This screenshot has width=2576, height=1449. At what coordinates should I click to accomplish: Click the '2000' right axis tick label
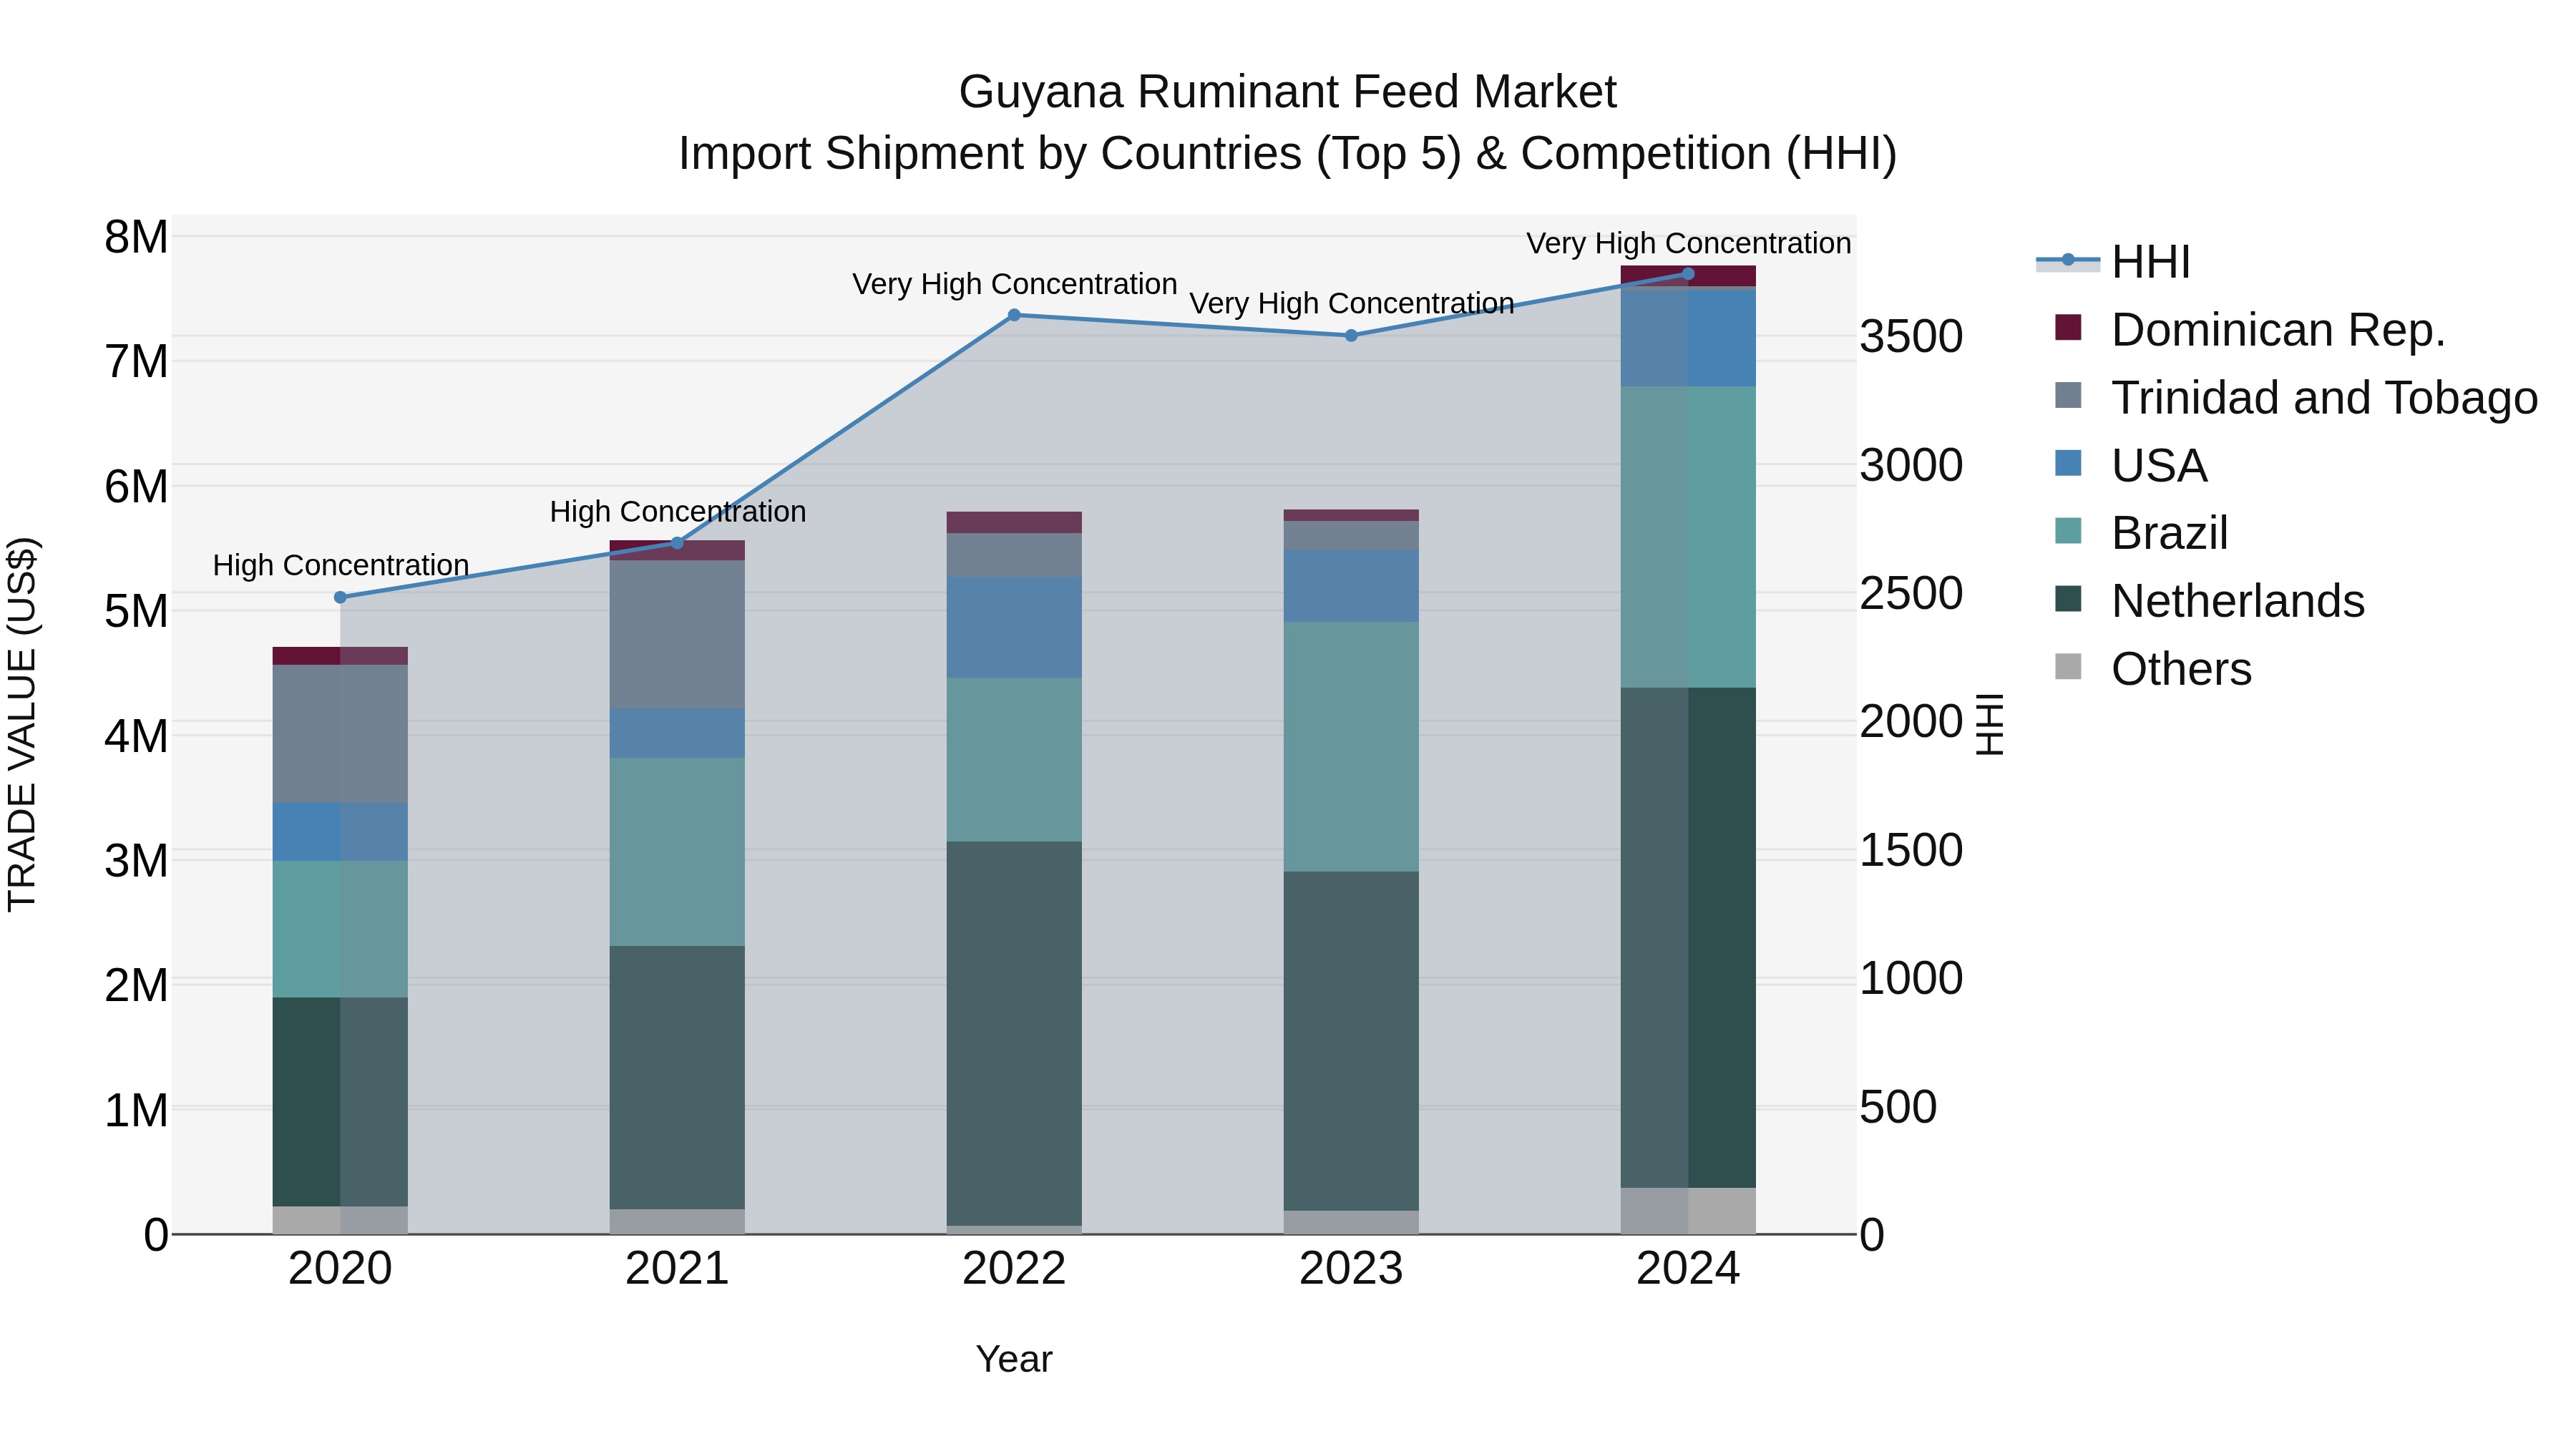1911,722
